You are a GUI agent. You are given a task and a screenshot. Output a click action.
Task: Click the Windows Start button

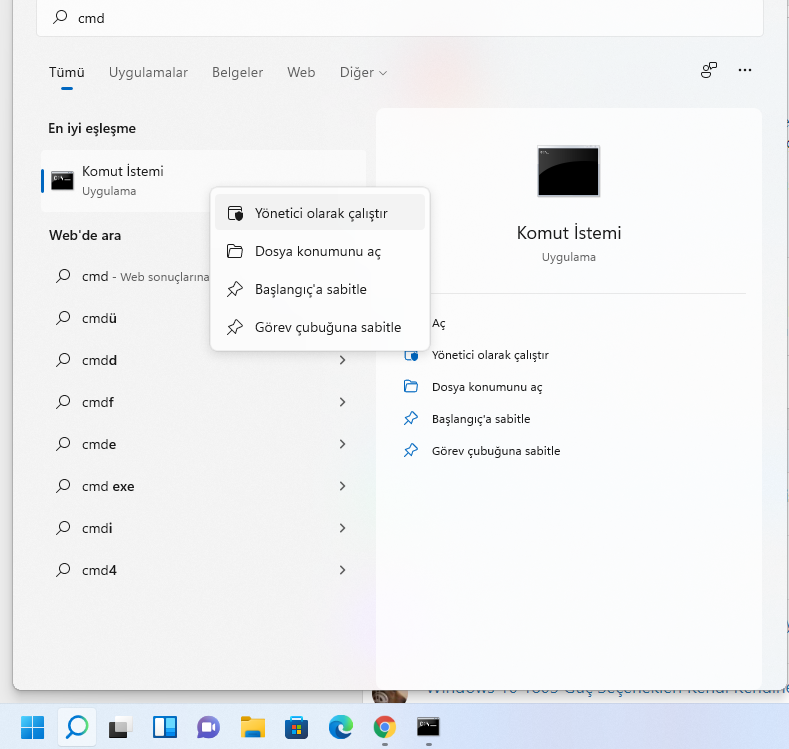33,727
